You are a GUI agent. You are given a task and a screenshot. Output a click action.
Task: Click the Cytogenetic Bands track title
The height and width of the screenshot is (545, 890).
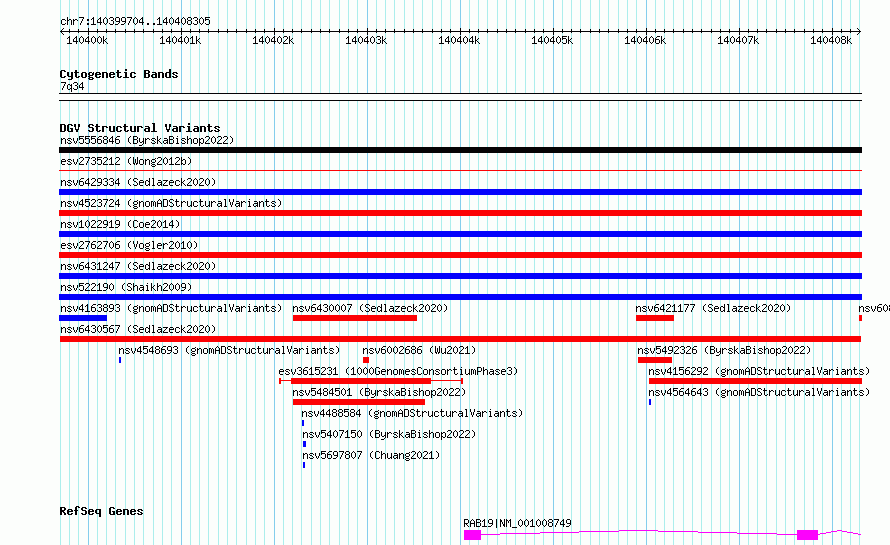point(119,74)
